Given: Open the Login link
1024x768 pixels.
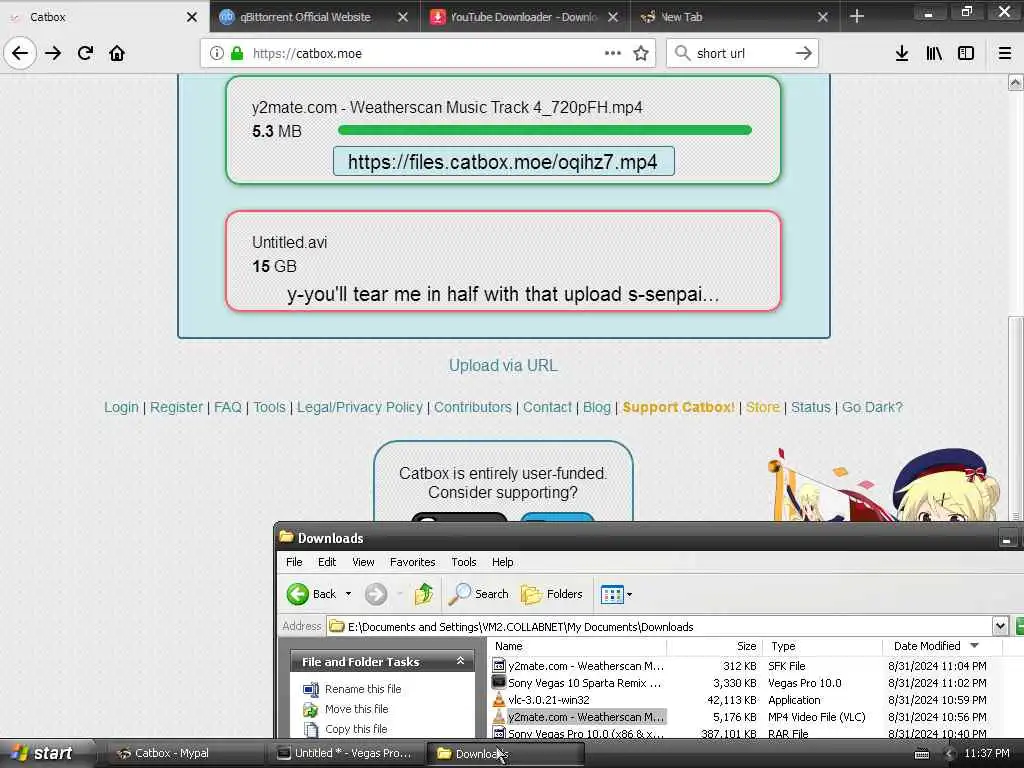Looking at the screenshot, I should [x=121, y=407].
